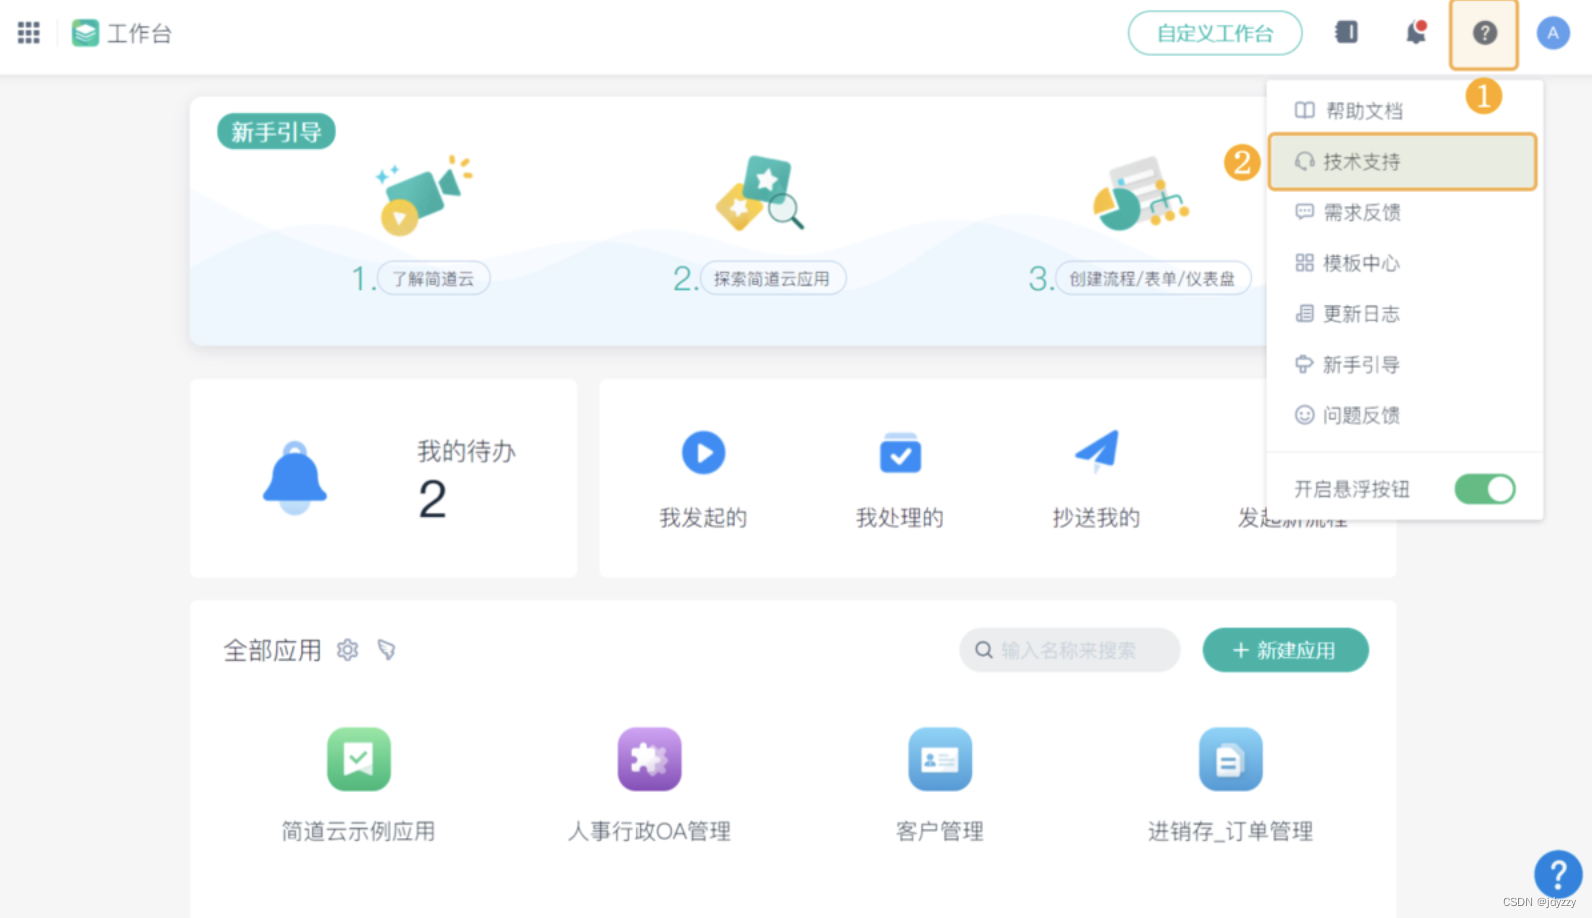The image size is (1592, 918).
Task: Click the floating blue help button
Action: coord(1558,874)
